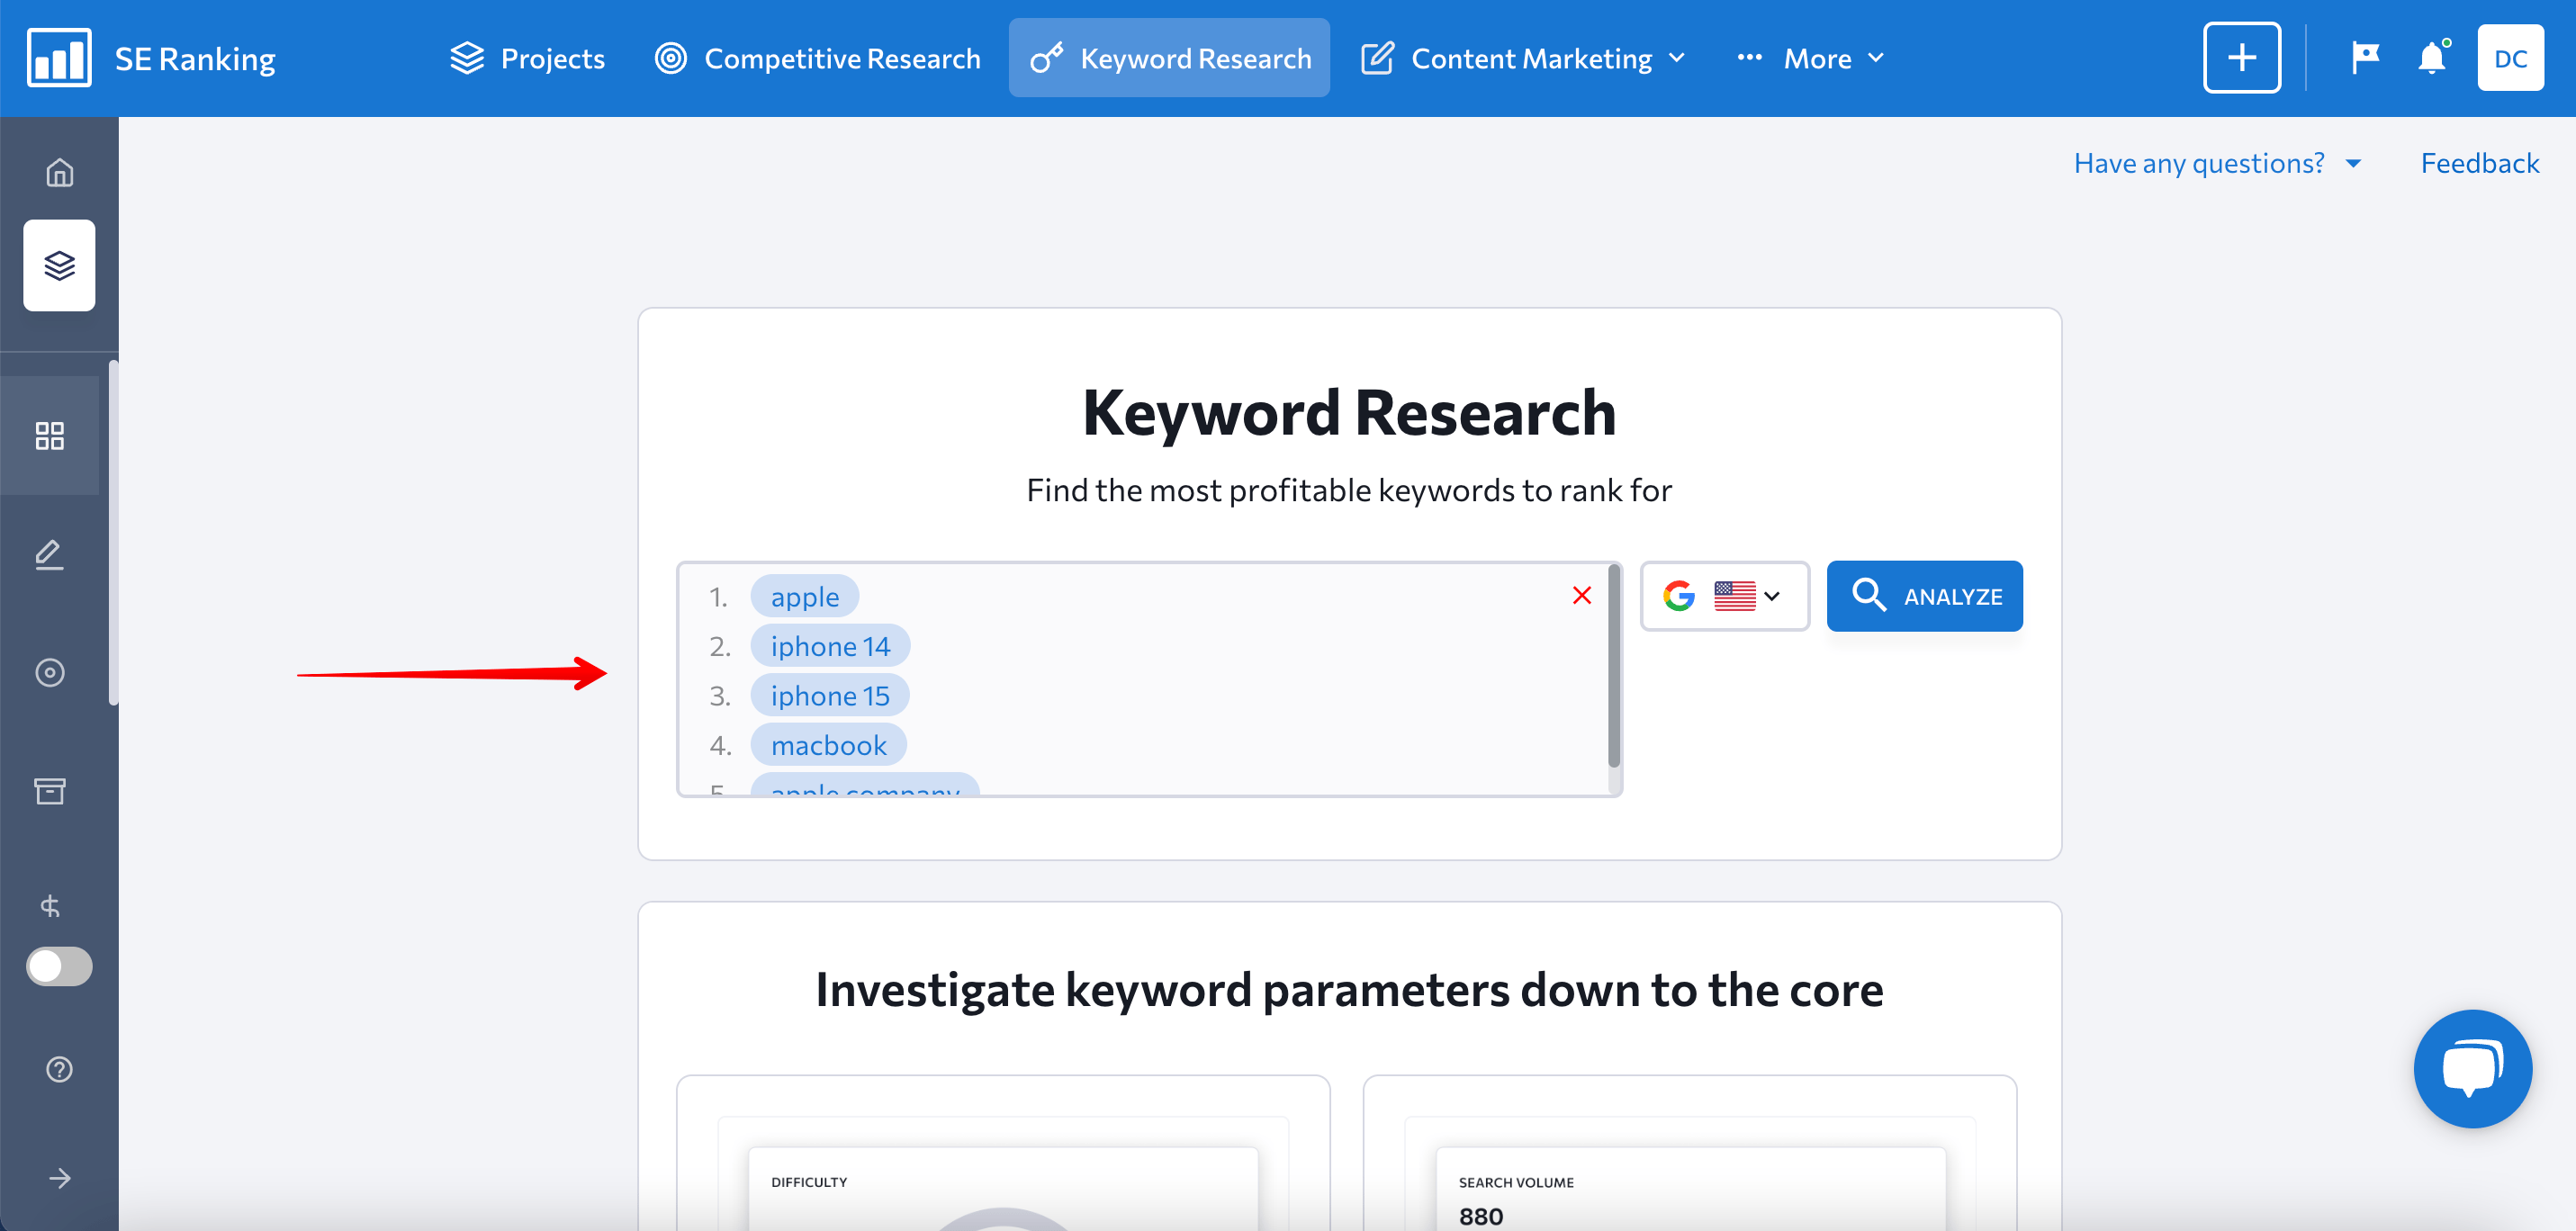Viewport: 2576px width, 1231px height.
Task: Open the archive box icon in sidebar
Action: (49, 791)
